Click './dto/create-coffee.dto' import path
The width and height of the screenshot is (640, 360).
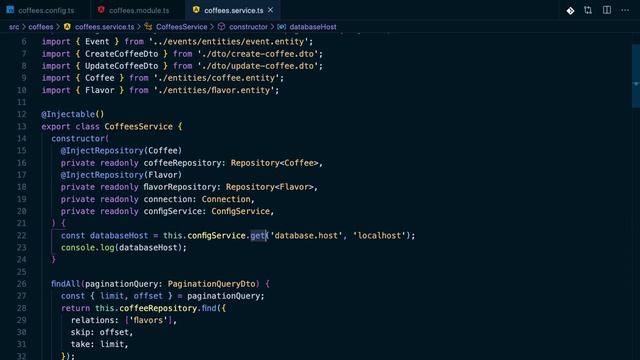click(x=258, y=54)
